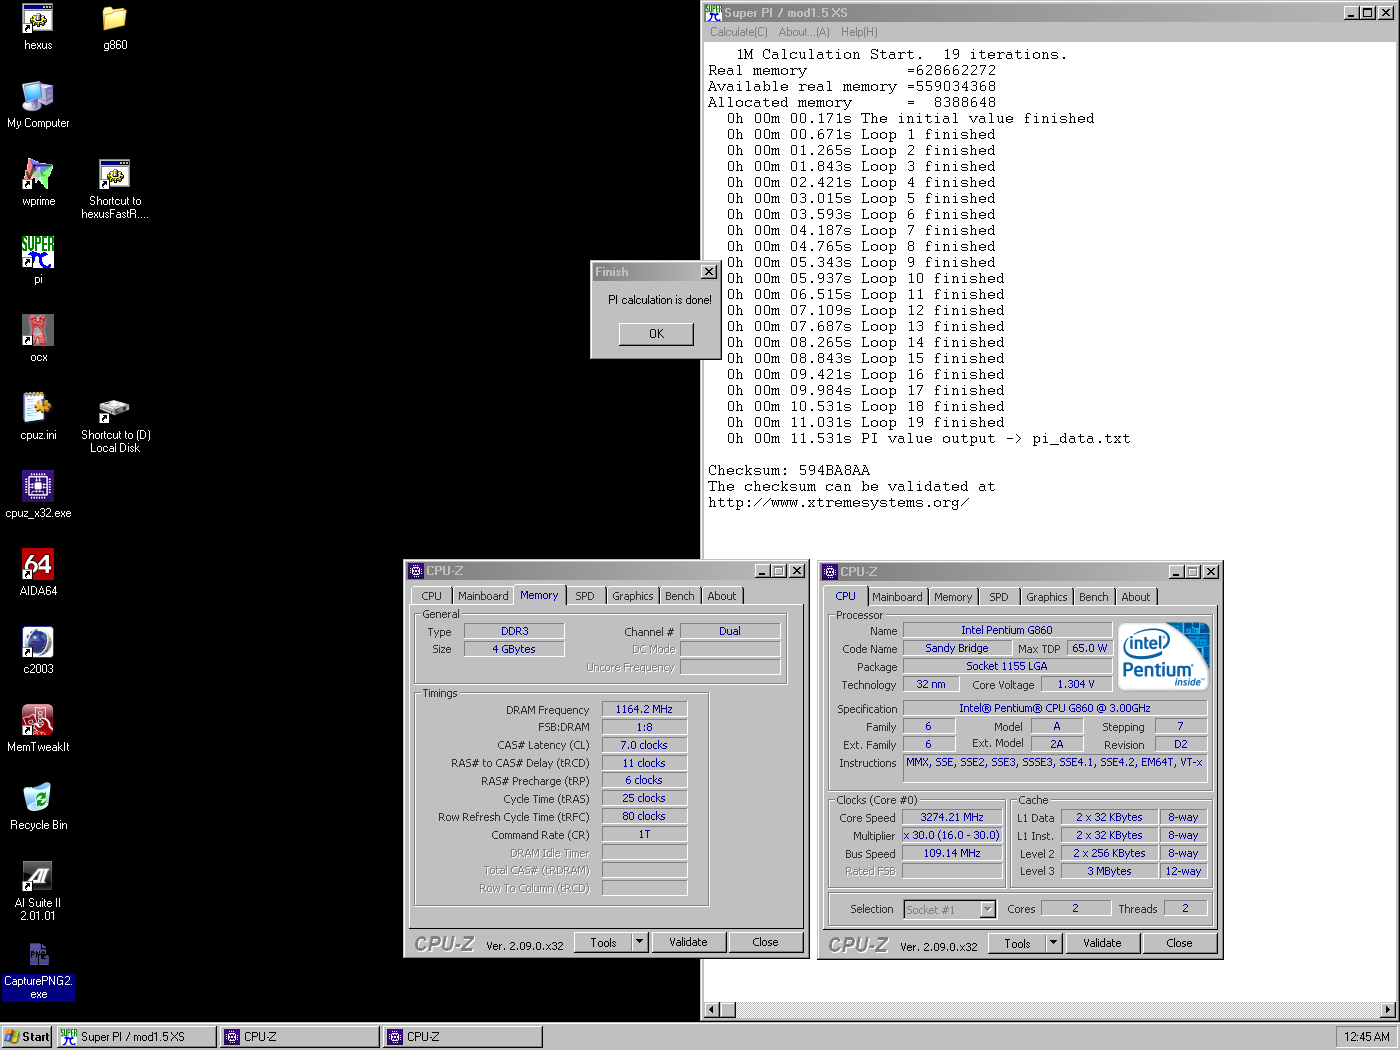Viewport: 1400px width, 1050px height.
Task: Click the Intel Pentium inside logo
Action: [1164, 657]
